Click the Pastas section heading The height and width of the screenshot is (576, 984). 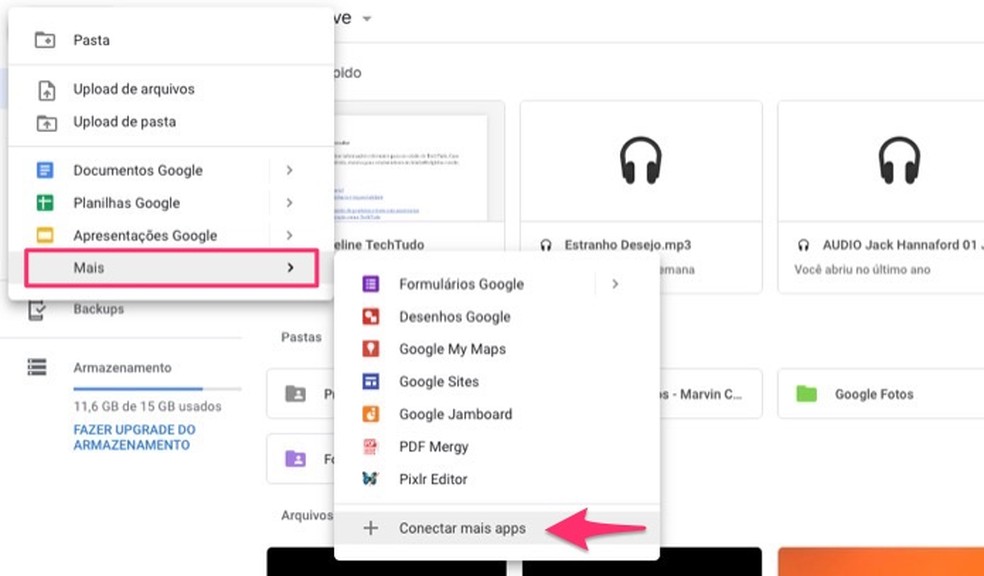pyautogui.click(x=301, y=338)
